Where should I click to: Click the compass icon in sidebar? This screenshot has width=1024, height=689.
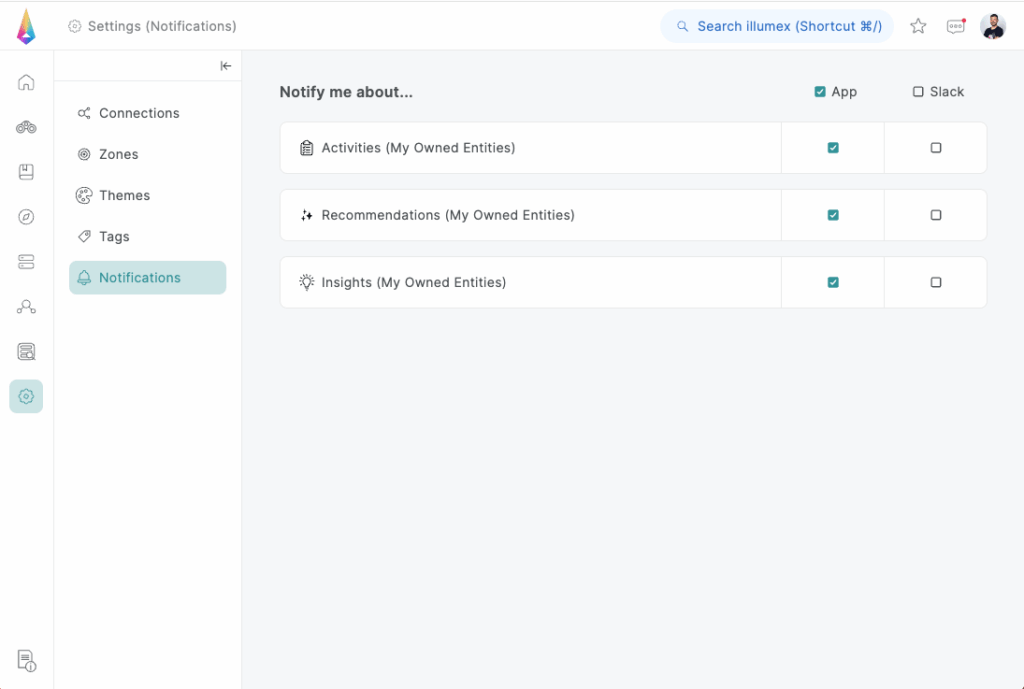click(x=26, y=217)
